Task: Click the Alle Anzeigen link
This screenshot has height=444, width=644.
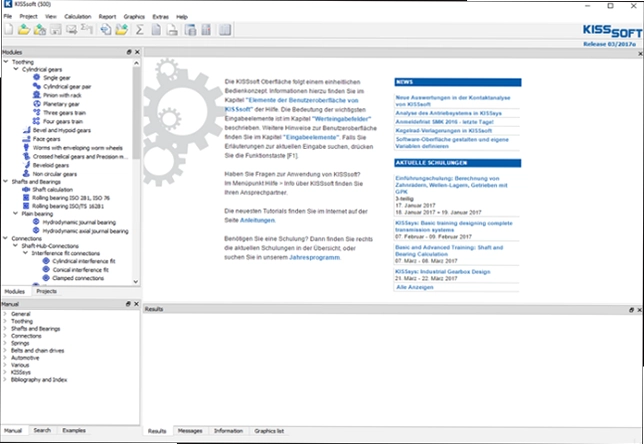Action: 414,287
